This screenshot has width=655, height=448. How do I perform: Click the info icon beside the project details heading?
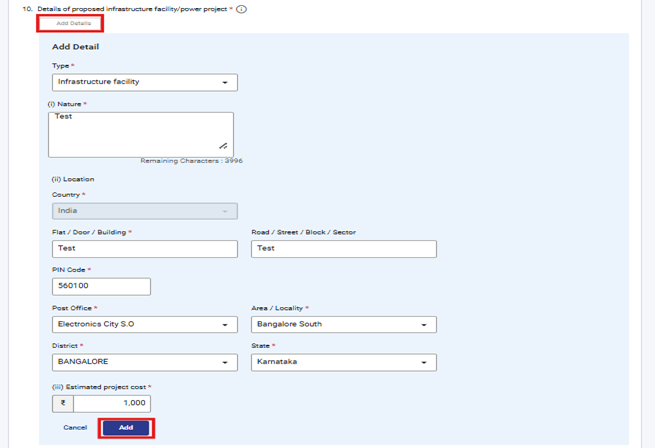242,9
